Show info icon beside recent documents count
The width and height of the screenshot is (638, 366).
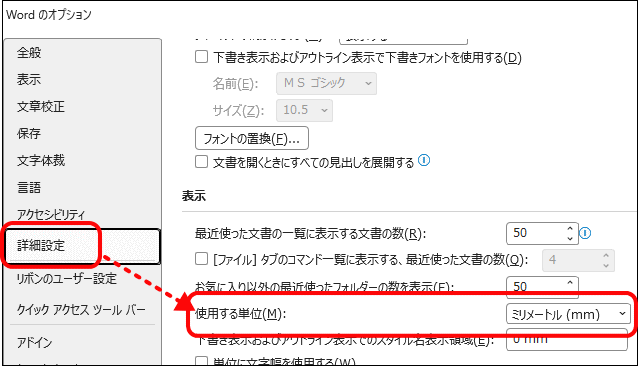point(585,233)
